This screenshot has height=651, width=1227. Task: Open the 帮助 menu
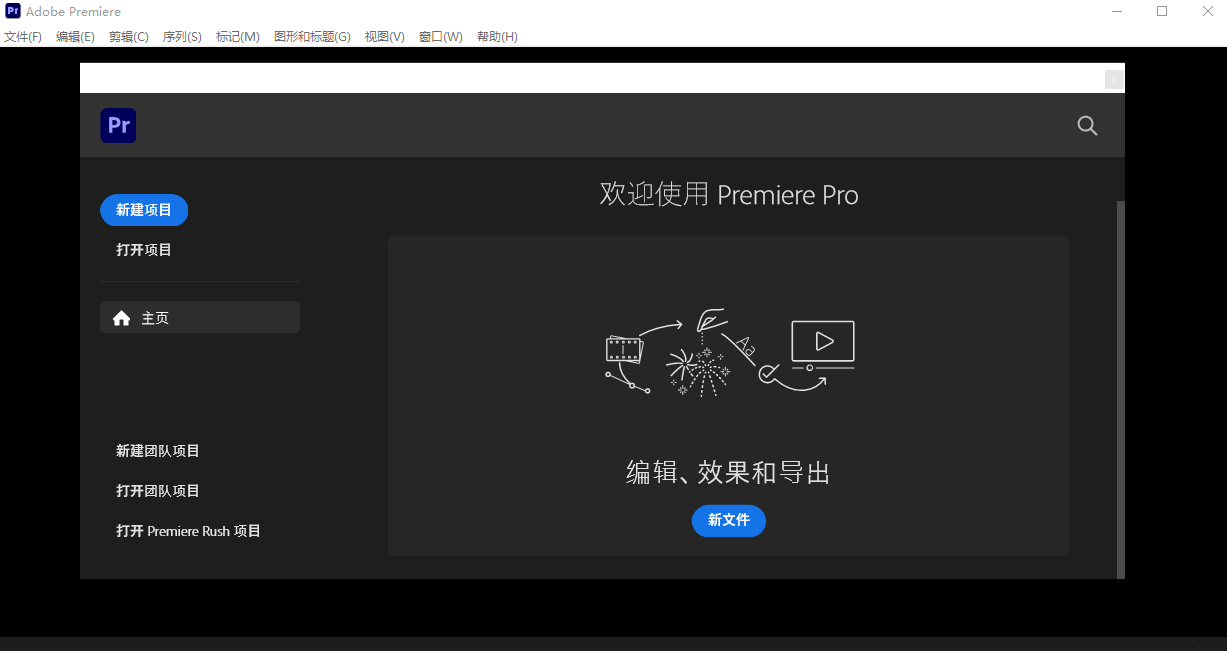tap(497, 36)
